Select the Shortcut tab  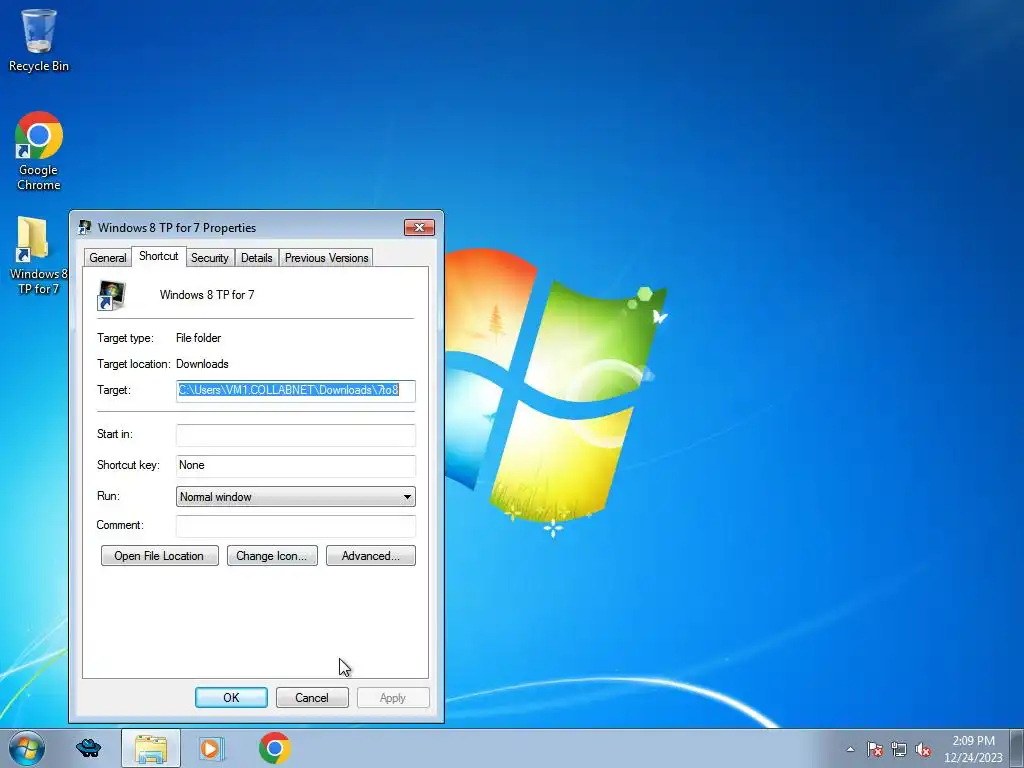pos(159,256)
